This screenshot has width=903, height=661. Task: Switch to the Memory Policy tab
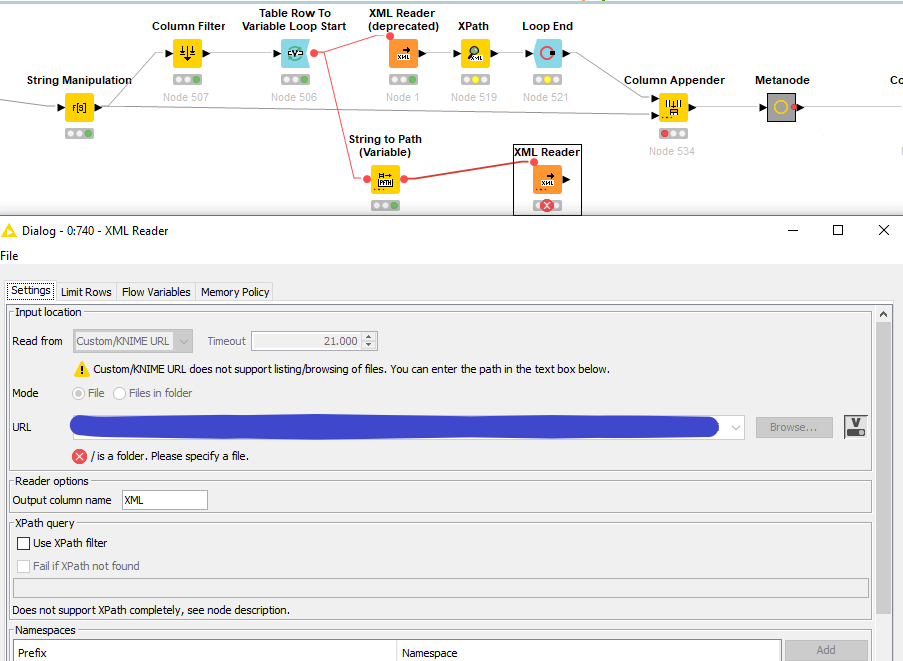pos(235,292)
